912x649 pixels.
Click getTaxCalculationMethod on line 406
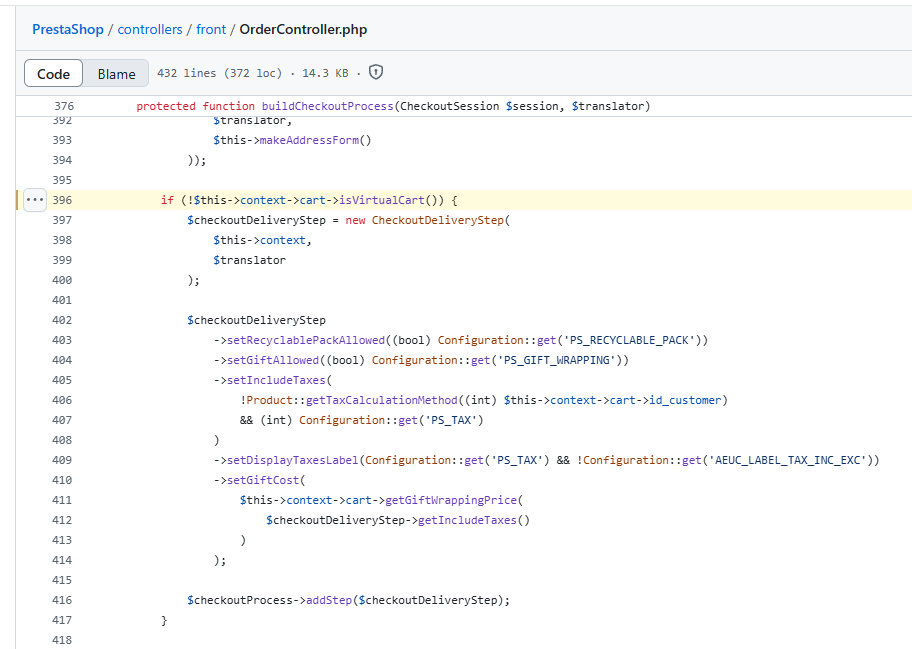382,400
